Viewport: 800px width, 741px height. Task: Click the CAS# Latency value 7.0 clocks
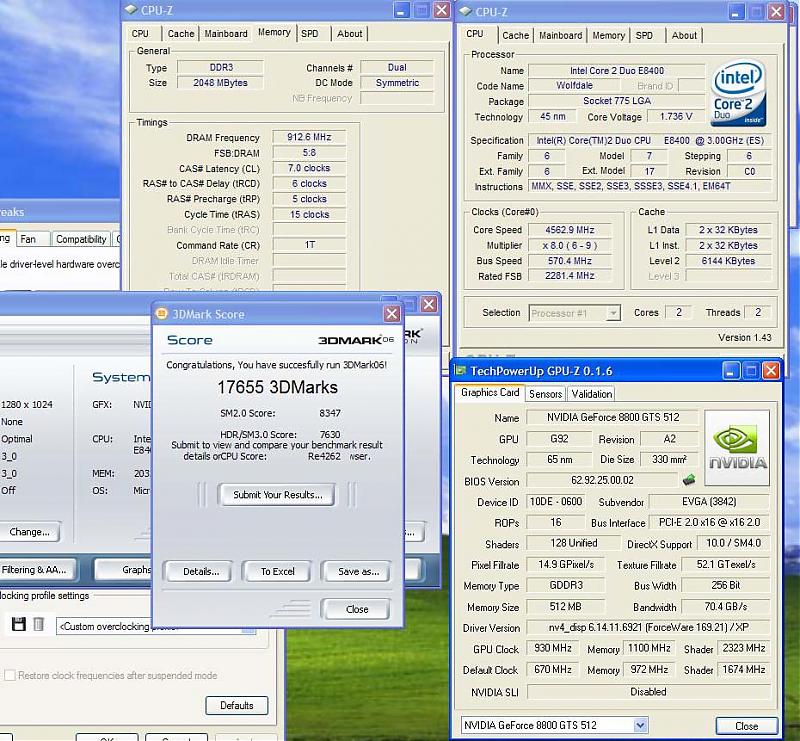pos(309,168)
